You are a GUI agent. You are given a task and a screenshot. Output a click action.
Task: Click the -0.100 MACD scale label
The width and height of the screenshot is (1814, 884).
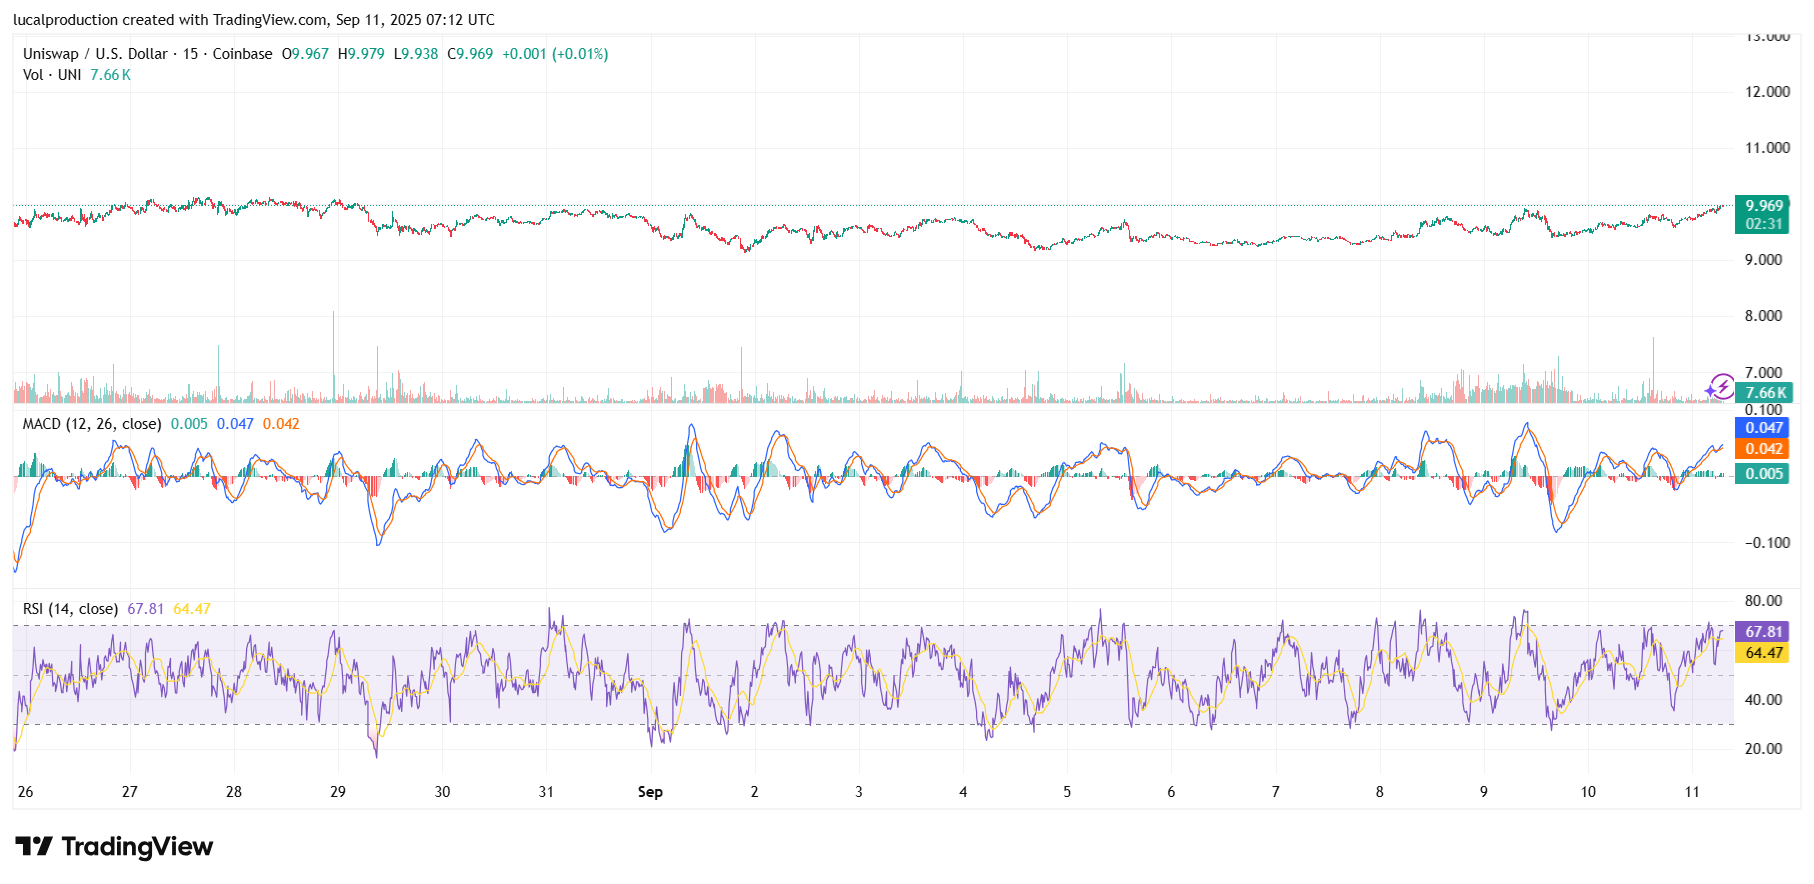coord(1767,543)
